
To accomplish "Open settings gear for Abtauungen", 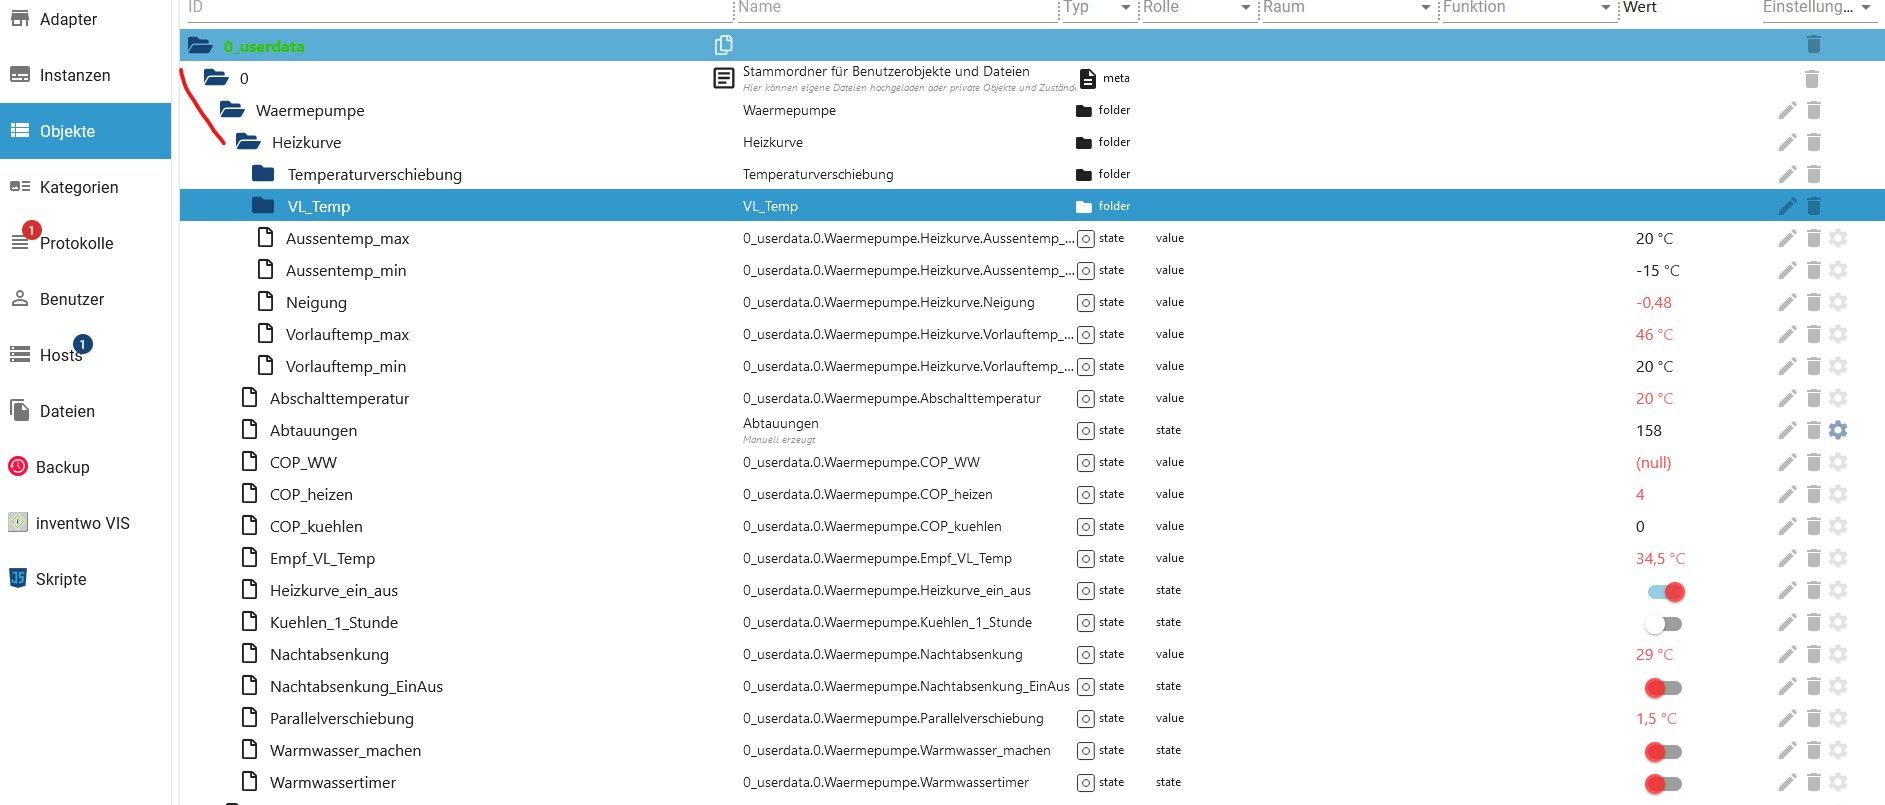I will tap(1838, 430).
